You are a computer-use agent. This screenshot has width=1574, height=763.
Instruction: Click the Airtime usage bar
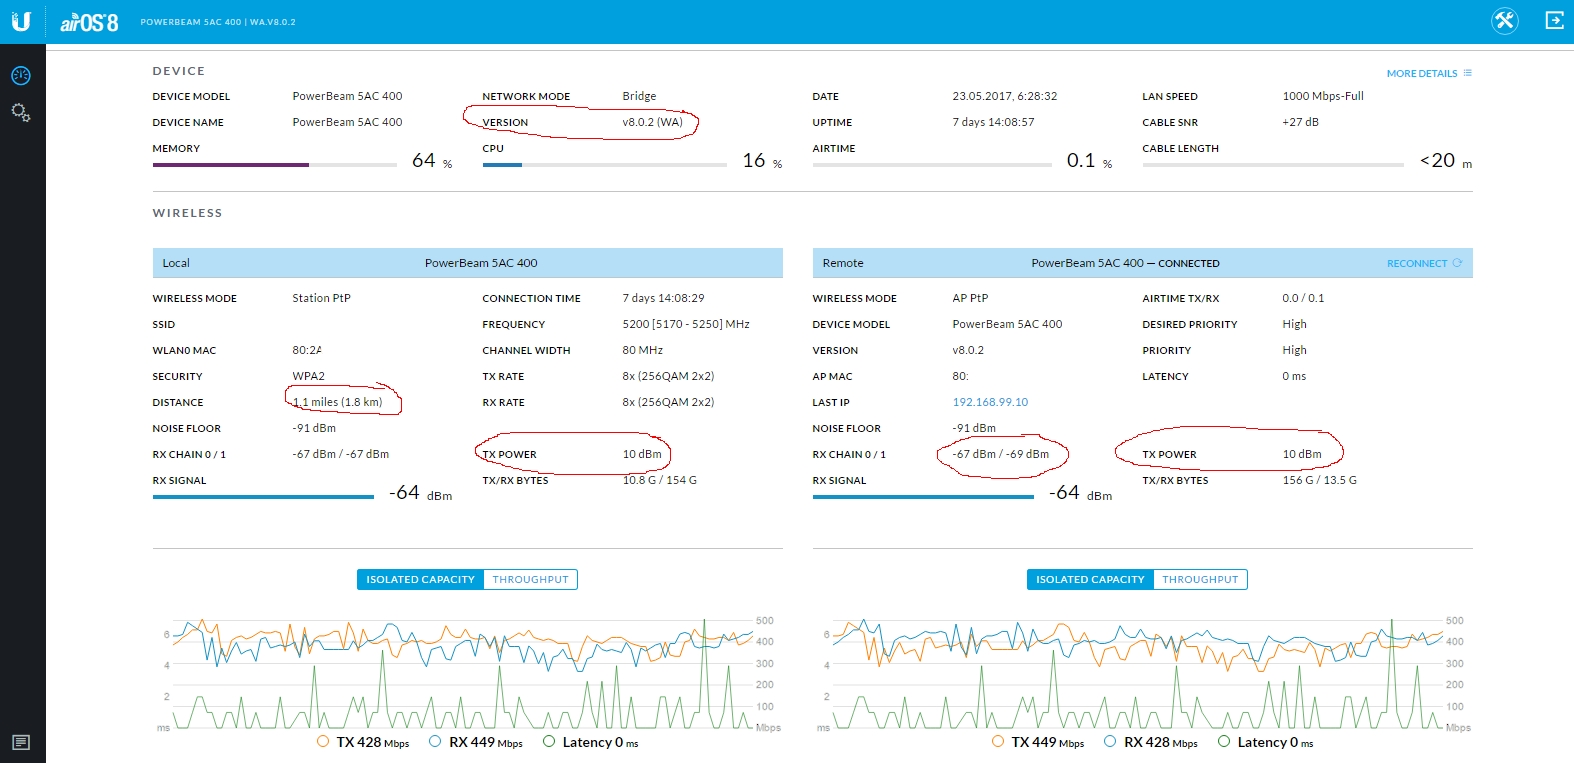[932, 164]
